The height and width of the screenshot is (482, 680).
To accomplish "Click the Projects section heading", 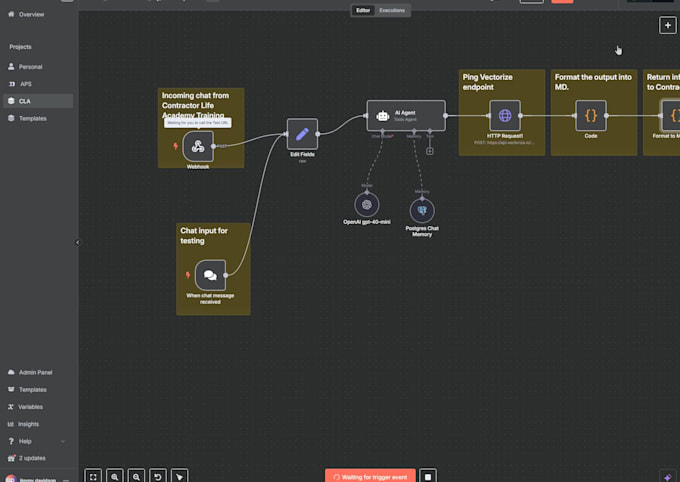I will pyautogui.click(x=20, y=47).
